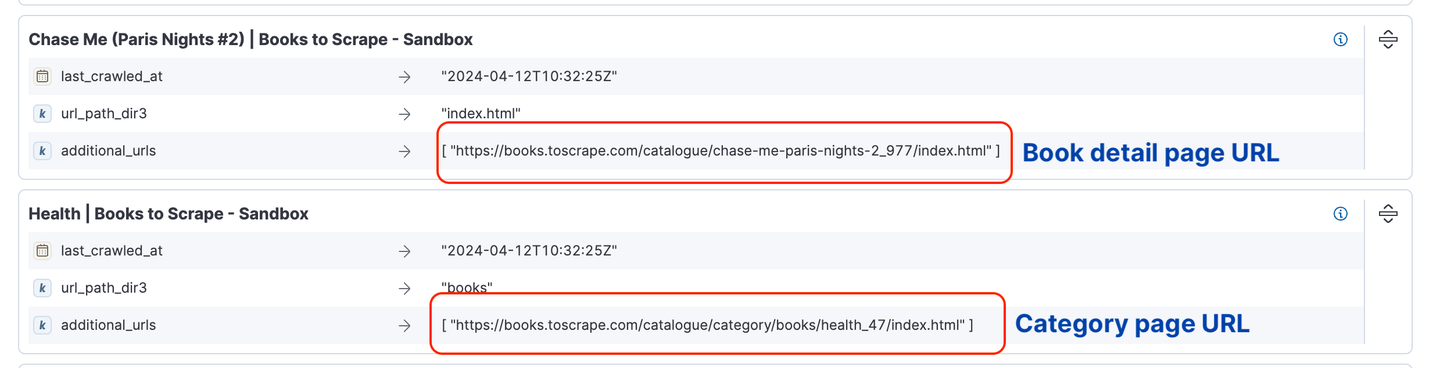This screenshot has height=368, width=1440.
Task: Click the info icon on Chase Me card
Action: pyautogui.click(x=1341, y=40)
